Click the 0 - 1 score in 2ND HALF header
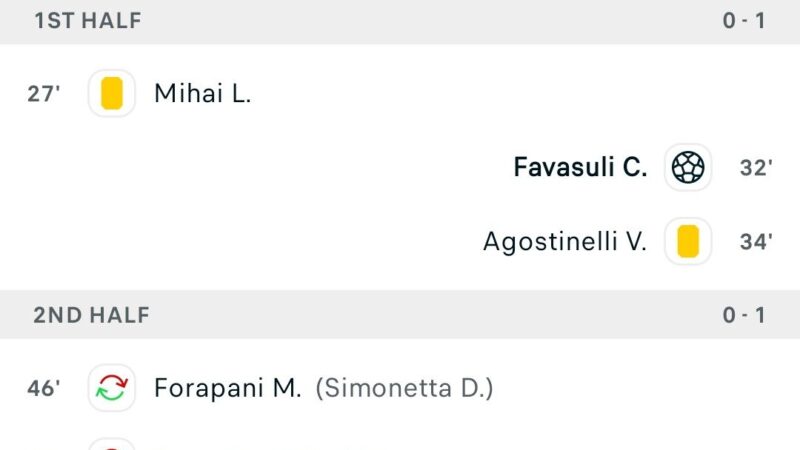 [744, 315]
